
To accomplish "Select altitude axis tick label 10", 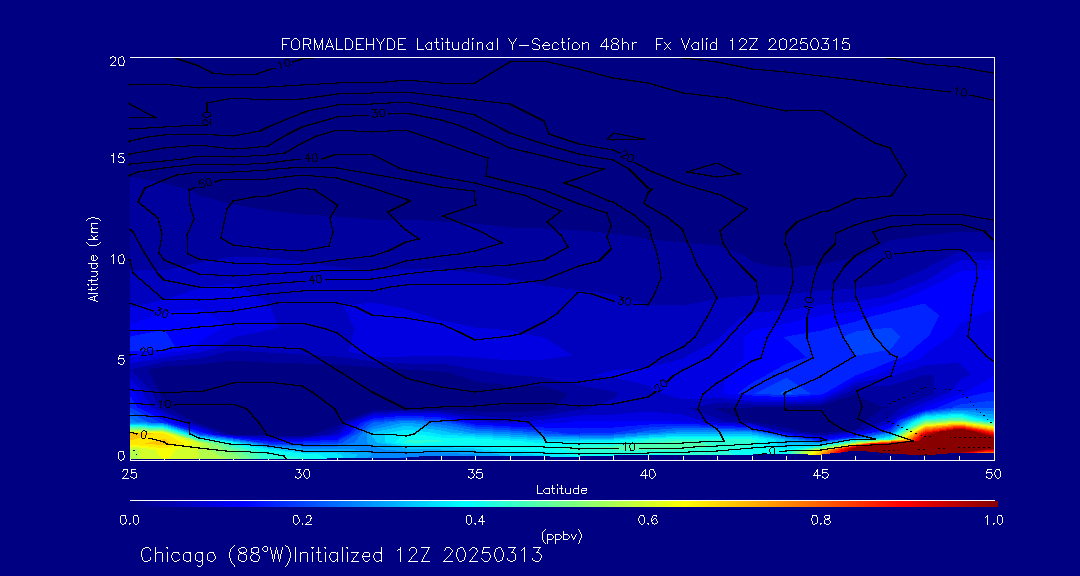I will pyautogui.click(x=116, y=259).
